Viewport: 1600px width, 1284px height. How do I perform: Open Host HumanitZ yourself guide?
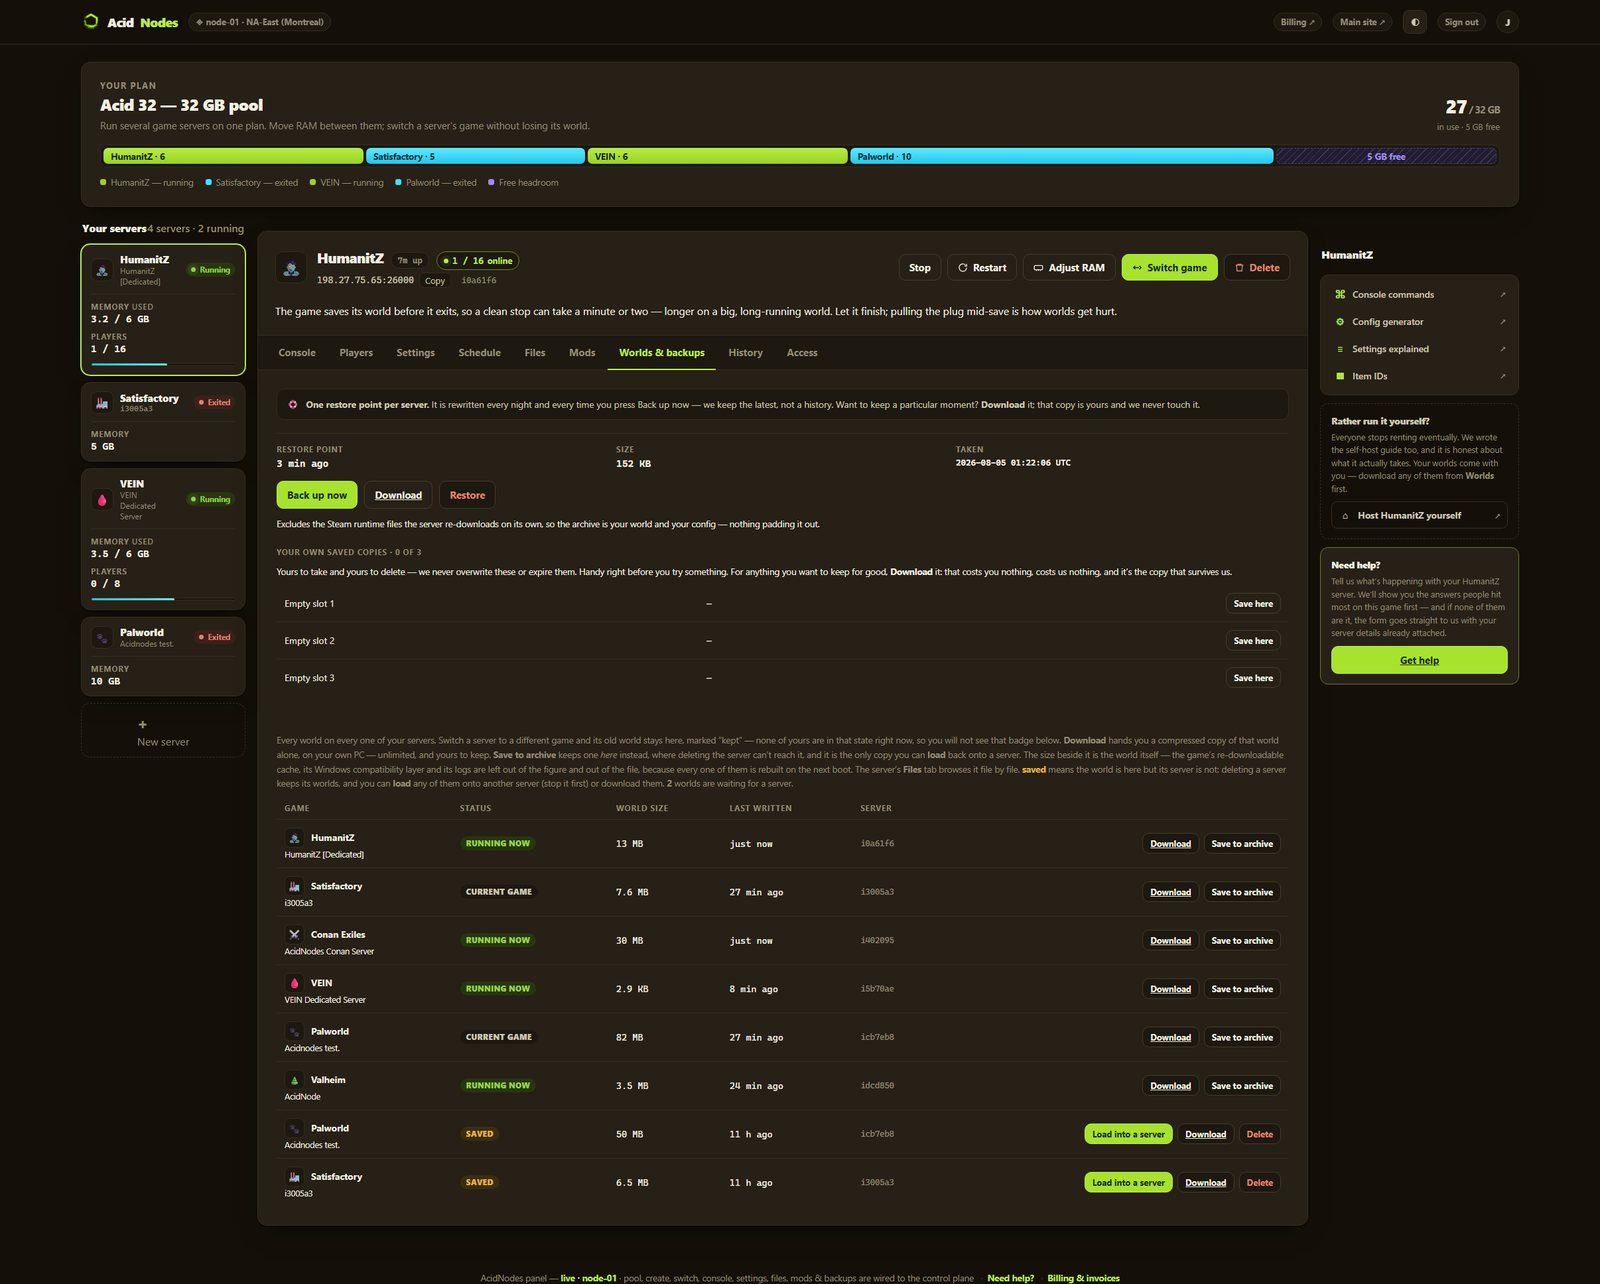1419,516
